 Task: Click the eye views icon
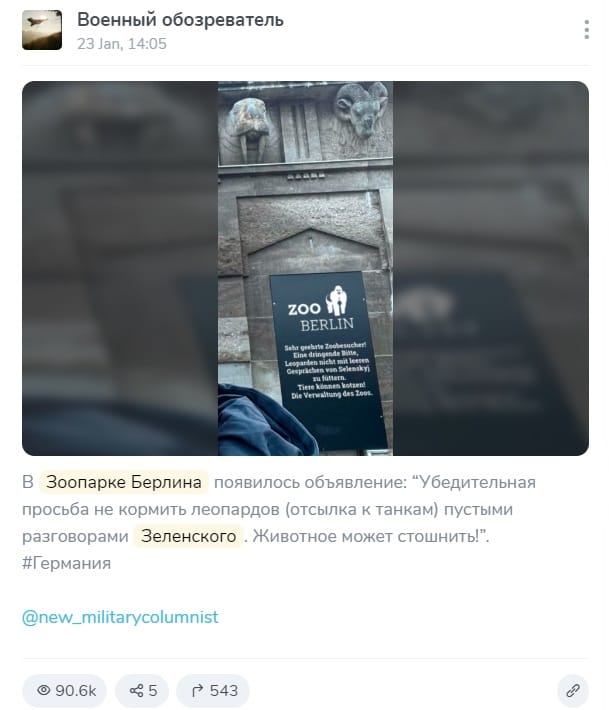coord(44,690)
